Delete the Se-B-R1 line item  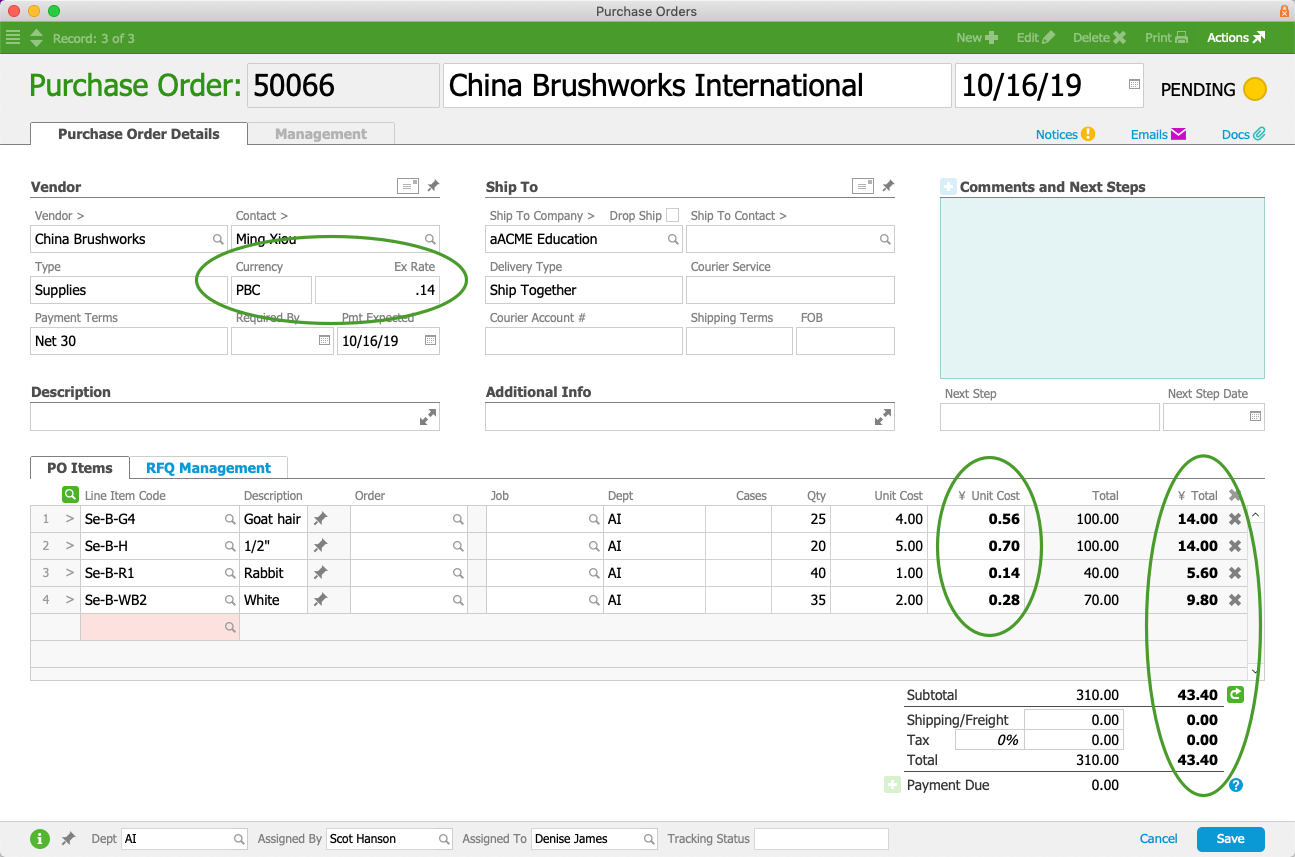(x=1235, y=573)
